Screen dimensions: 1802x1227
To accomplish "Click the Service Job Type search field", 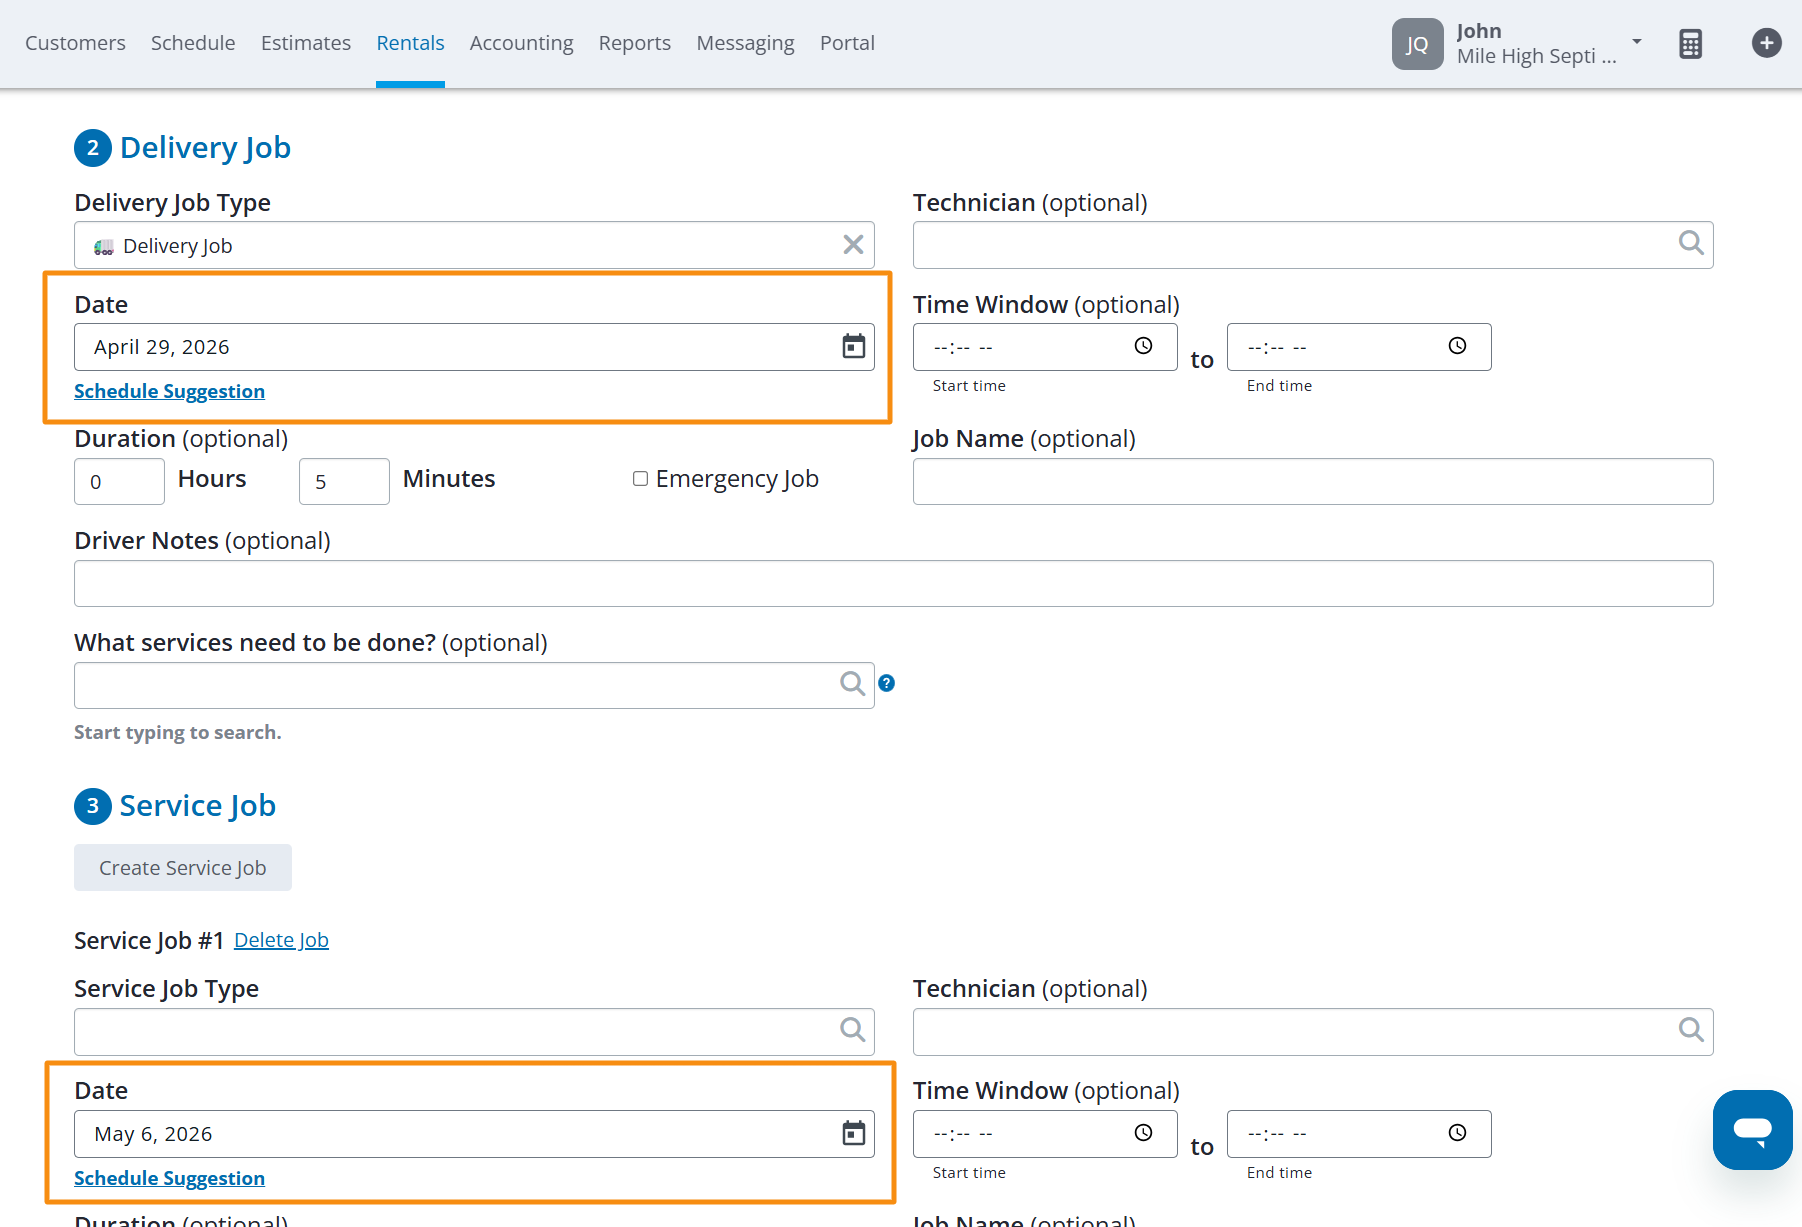I will pos(474,1032).
